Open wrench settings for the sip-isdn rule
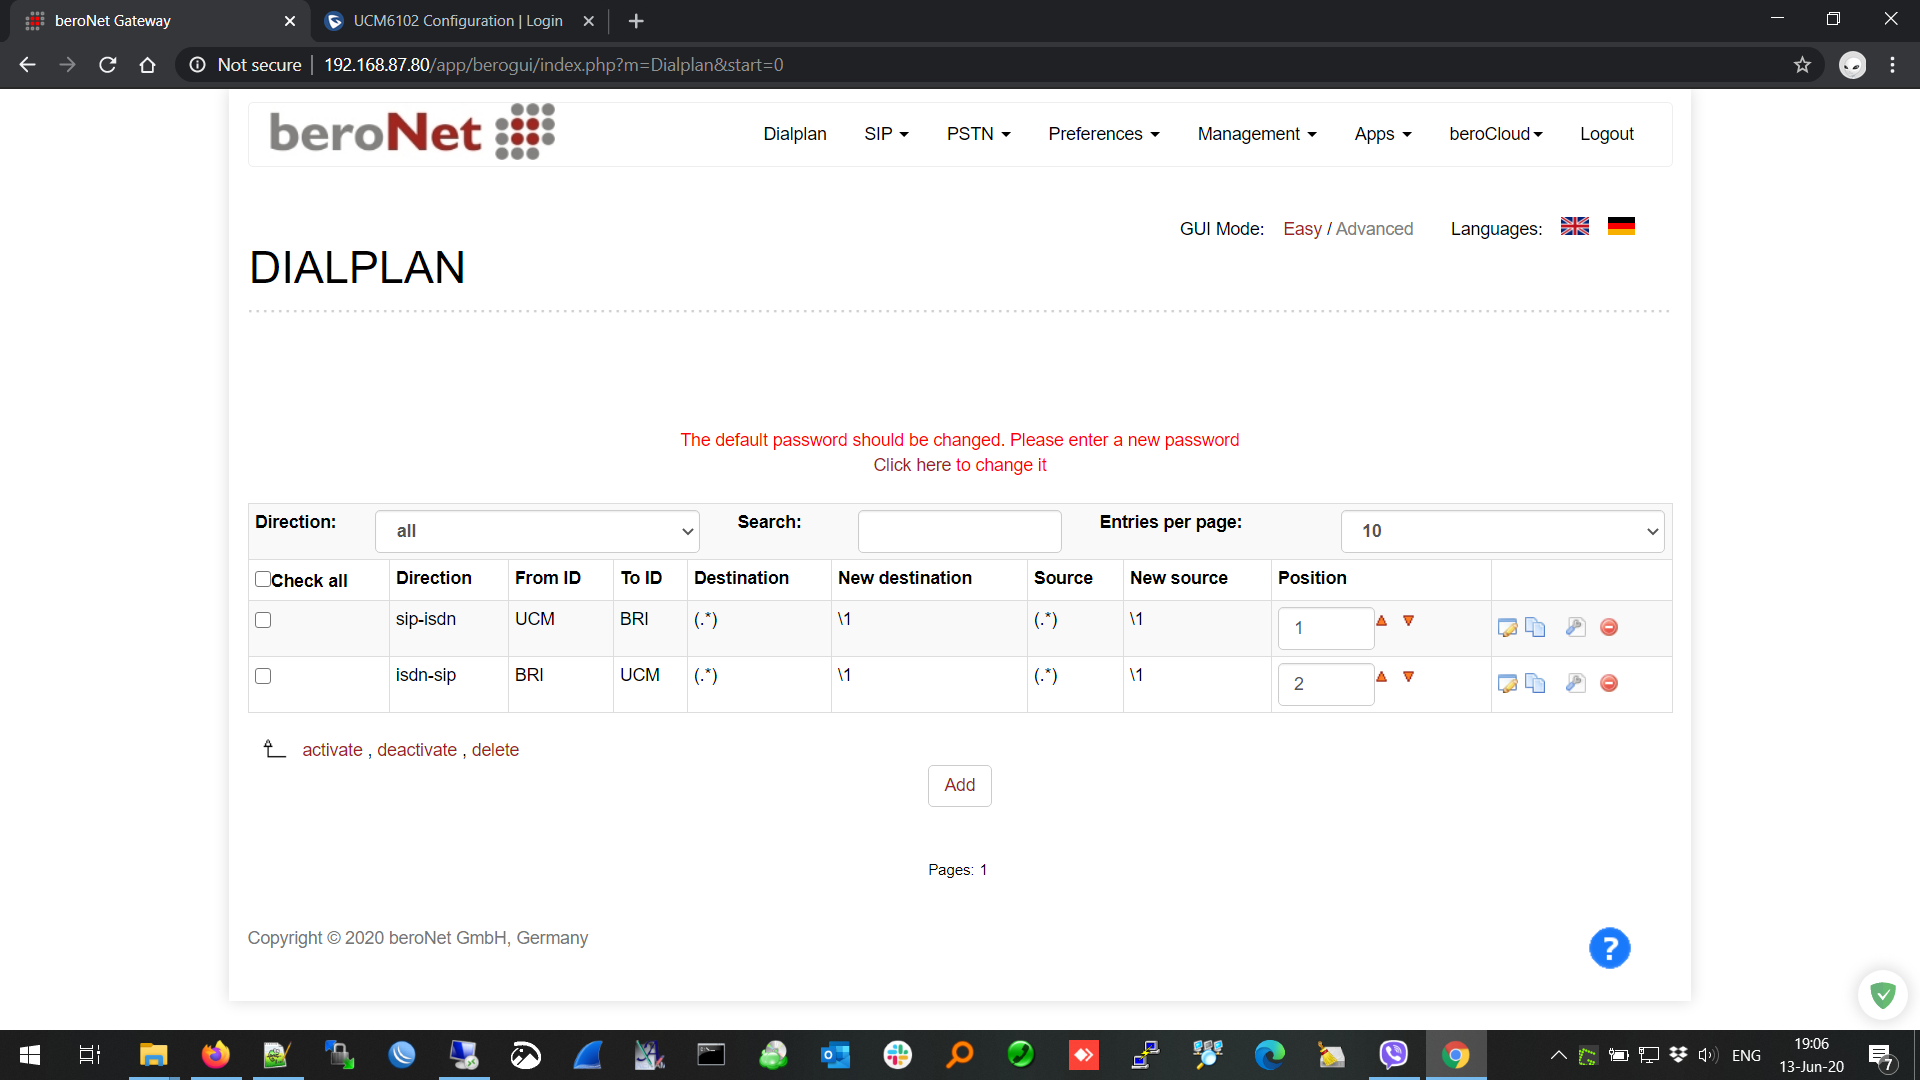Image resolution: width=1920 pixels, height=1080 pixels. [x=1575, y=628]
